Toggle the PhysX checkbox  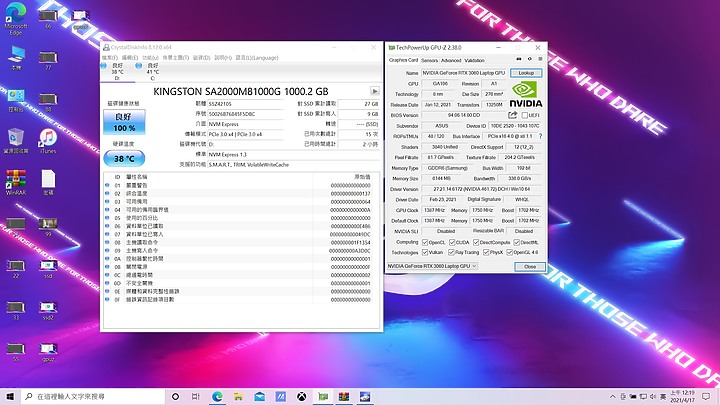(x=486, y=253)
